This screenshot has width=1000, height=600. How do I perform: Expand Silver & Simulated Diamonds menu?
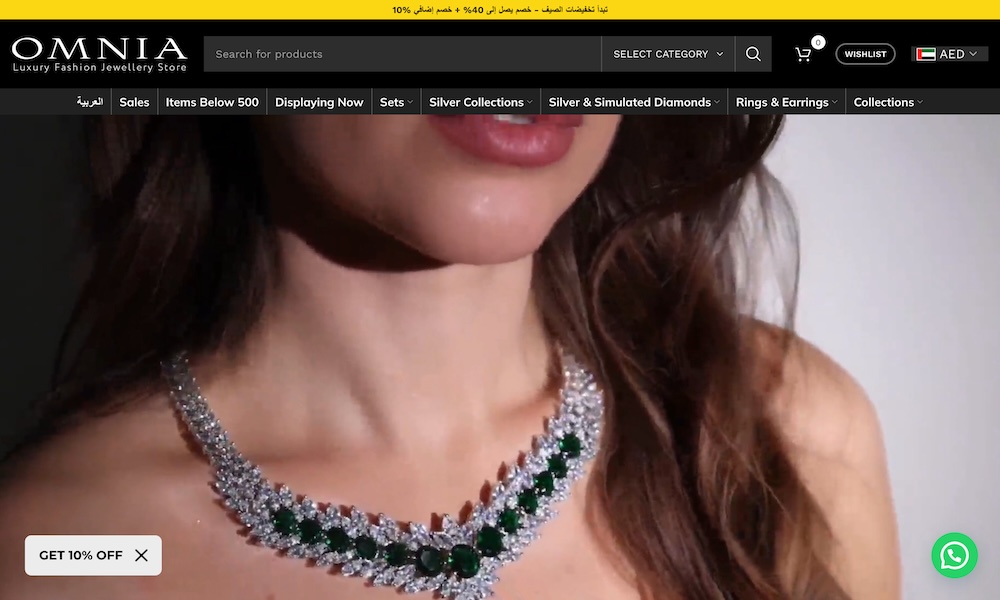pyautogui.click(x=634, y=102)
